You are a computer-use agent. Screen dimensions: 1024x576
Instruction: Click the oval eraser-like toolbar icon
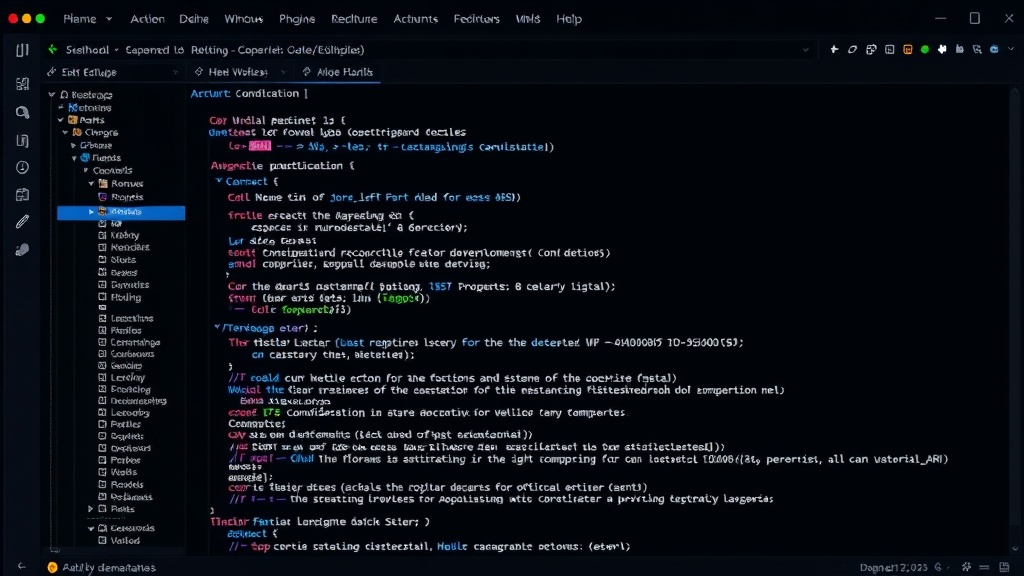click(852, 50)
